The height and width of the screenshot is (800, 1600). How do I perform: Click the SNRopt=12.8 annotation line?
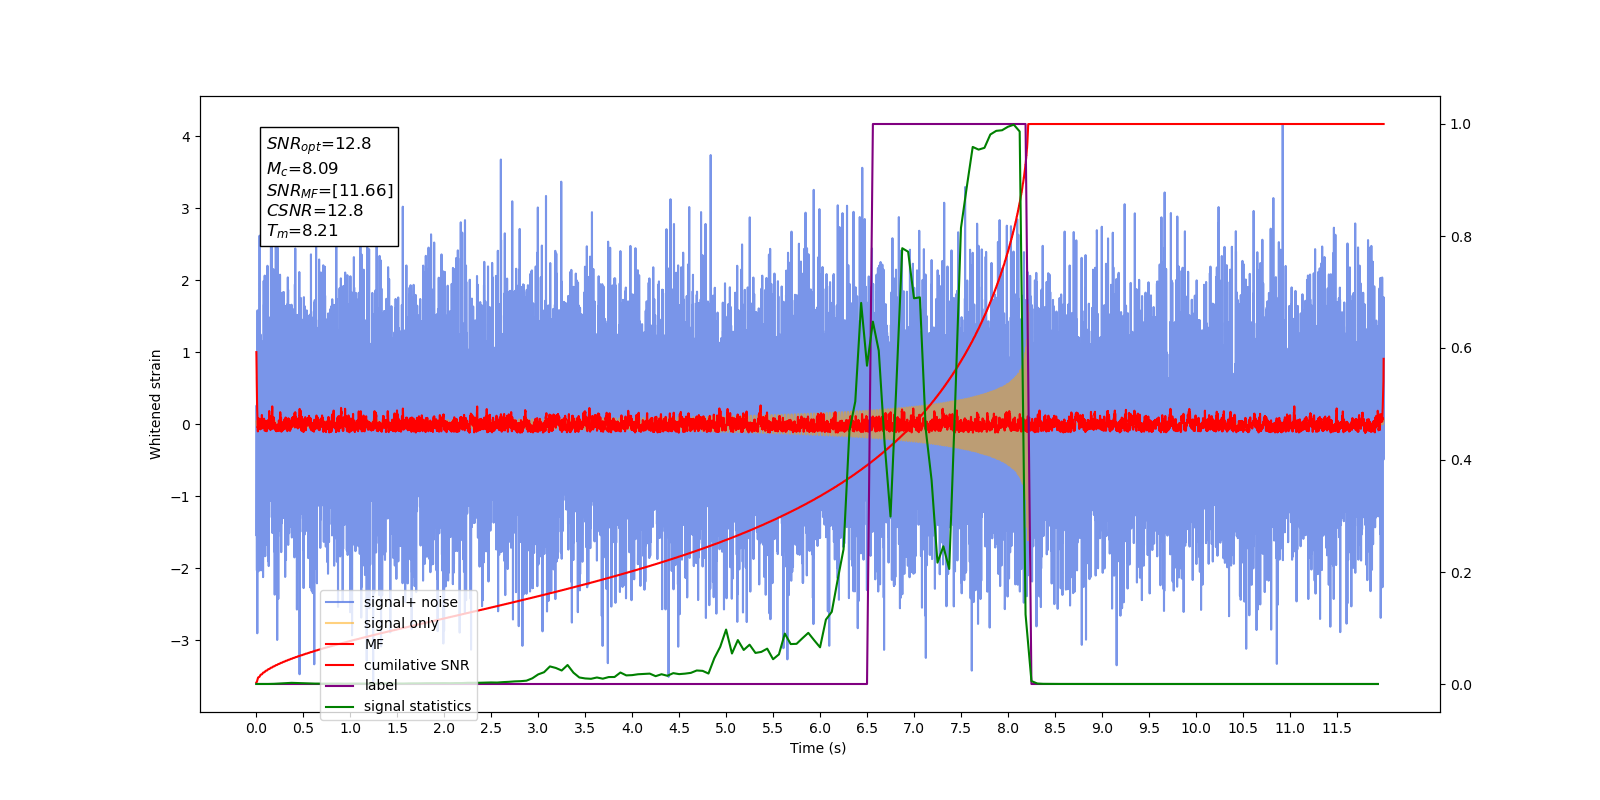point(319,144)
